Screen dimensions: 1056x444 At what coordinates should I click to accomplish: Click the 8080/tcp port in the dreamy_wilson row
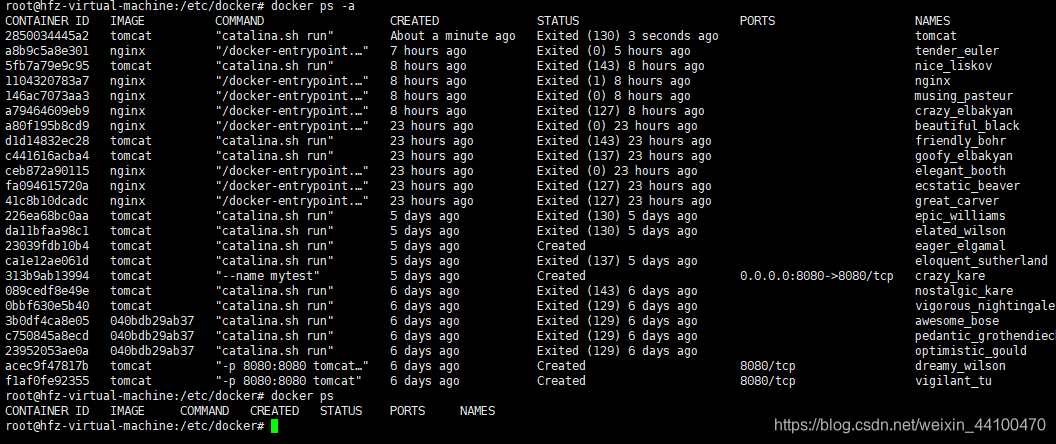tap(768, 366)
